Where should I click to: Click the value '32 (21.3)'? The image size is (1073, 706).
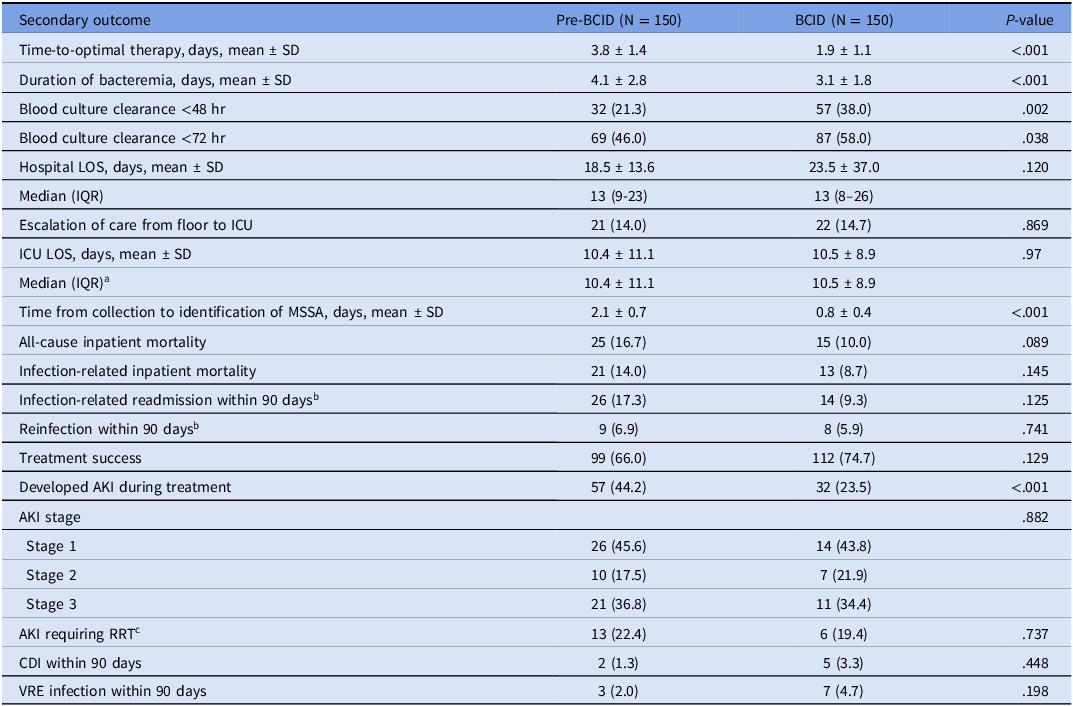coord(619,109)
